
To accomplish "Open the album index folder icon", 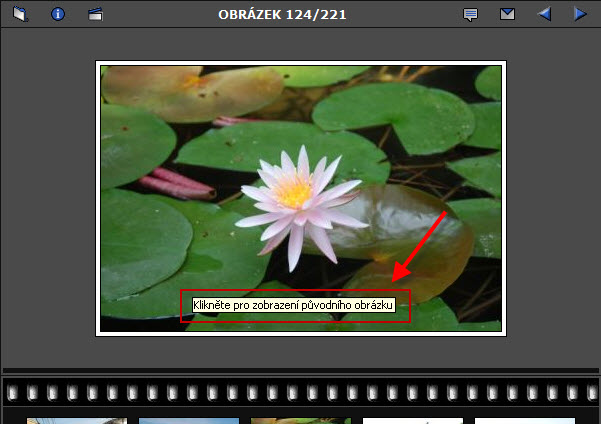I will tap(20, 14).
